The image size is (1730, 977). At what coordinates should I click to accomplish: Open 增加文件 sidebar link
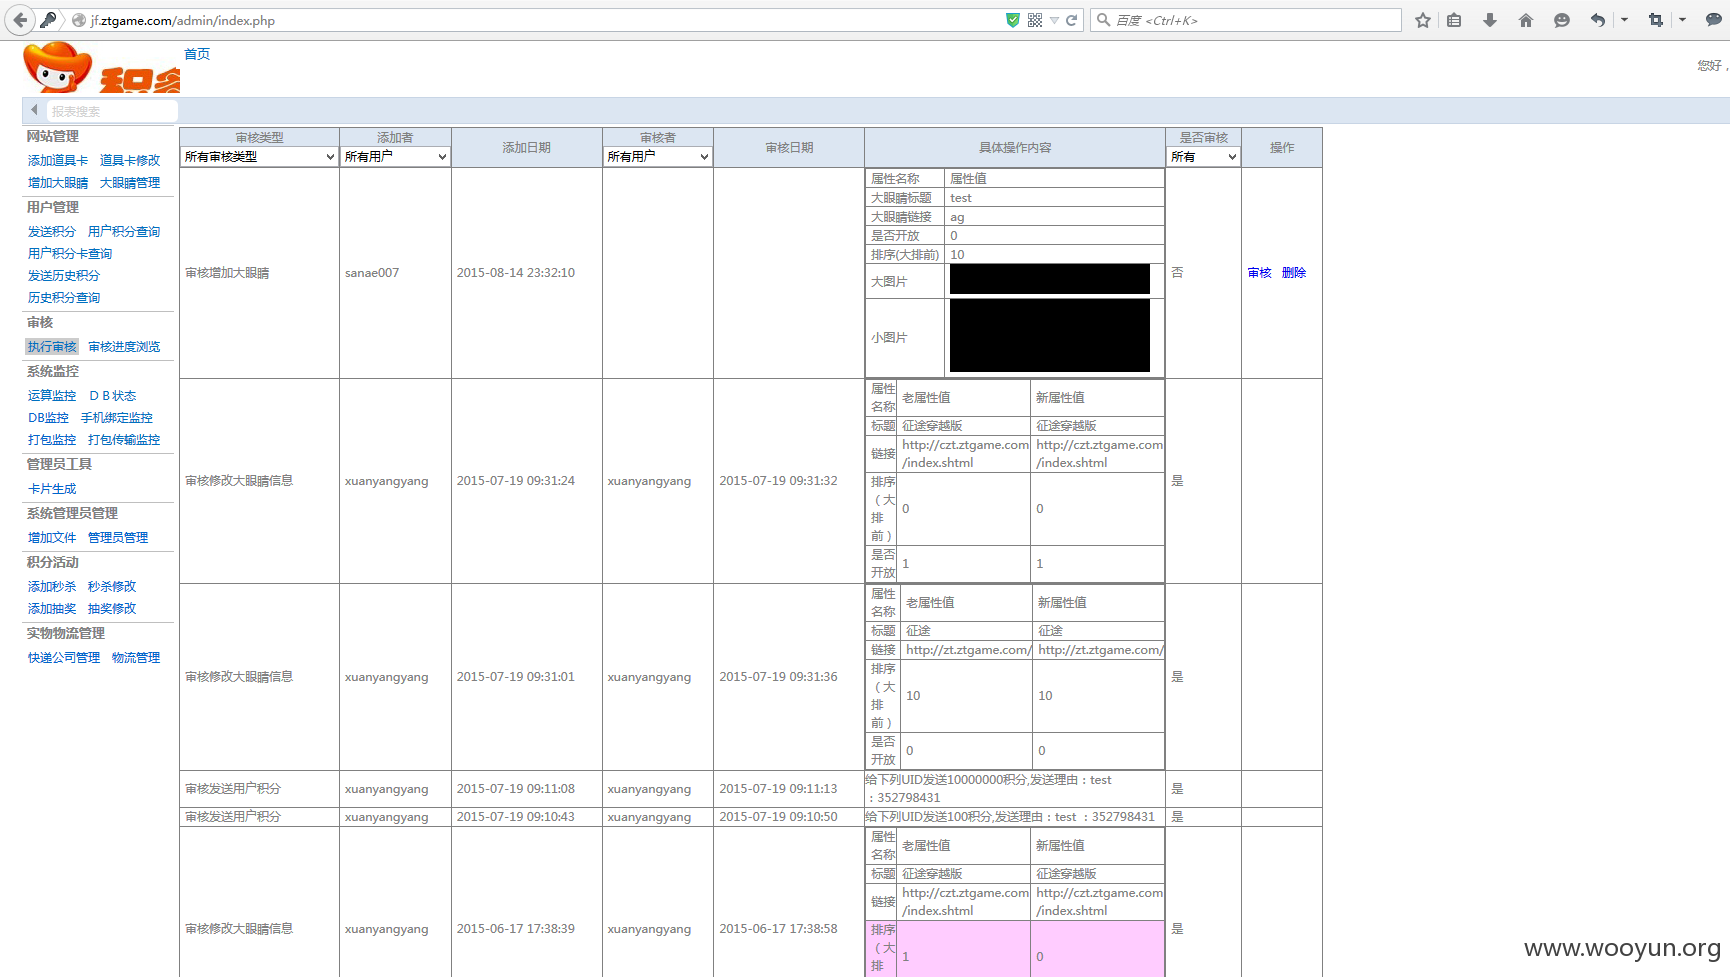coord(52,538)
